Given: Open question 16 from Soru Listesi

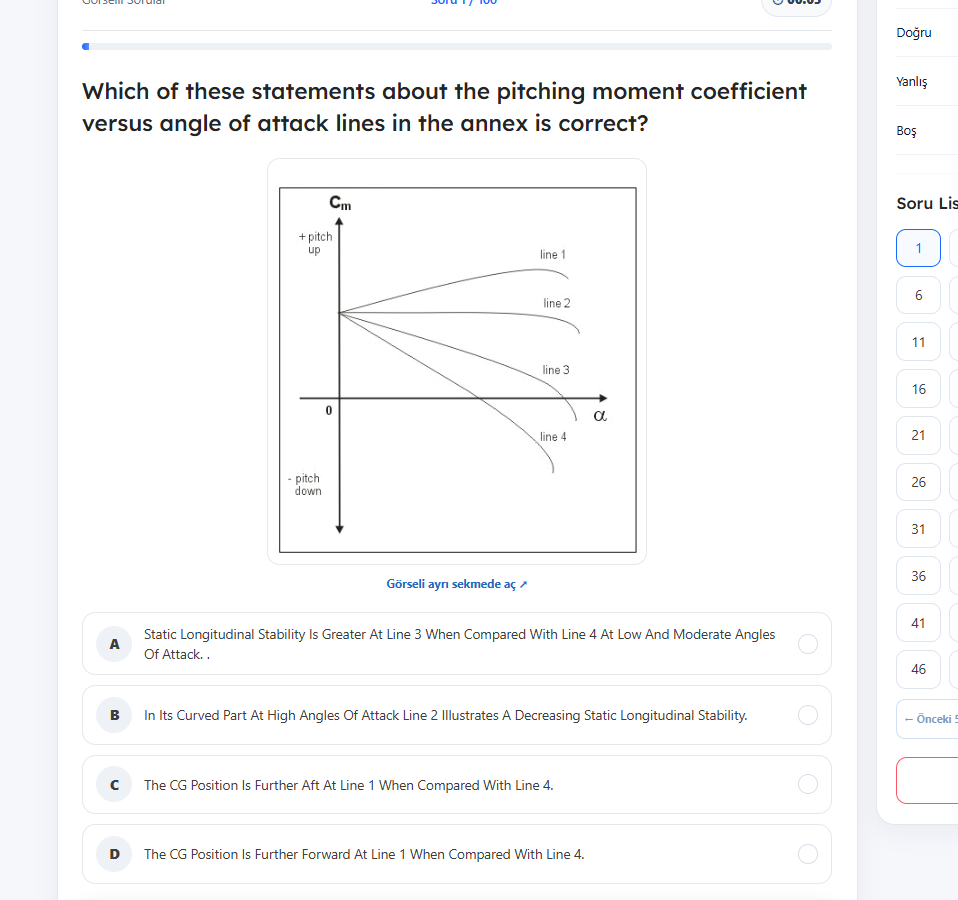Looking at the screenshot, I should [x=918, y=389].
